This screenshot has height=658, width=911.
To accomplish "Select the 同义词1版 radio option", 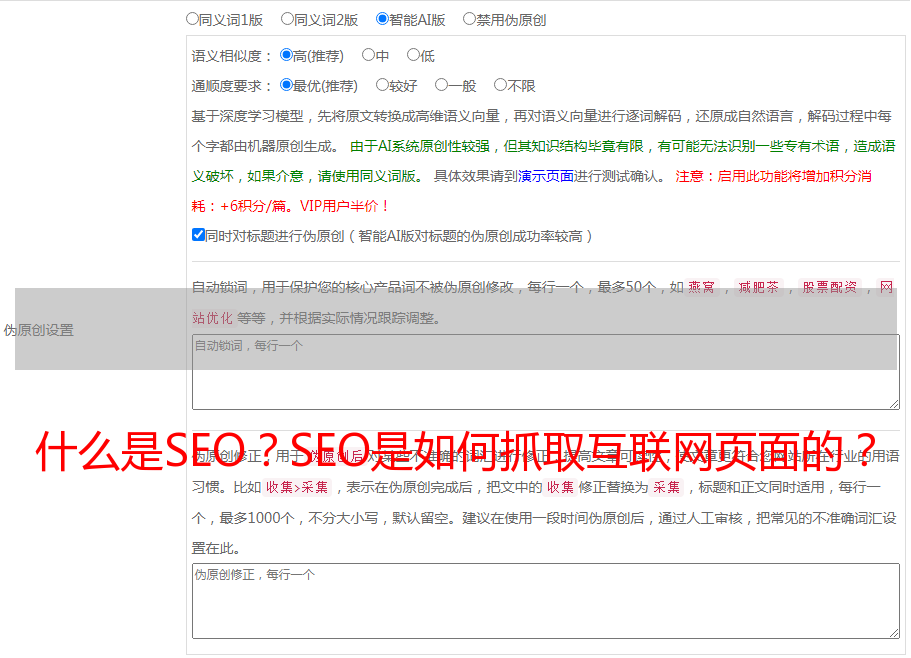I will (193, 19).
